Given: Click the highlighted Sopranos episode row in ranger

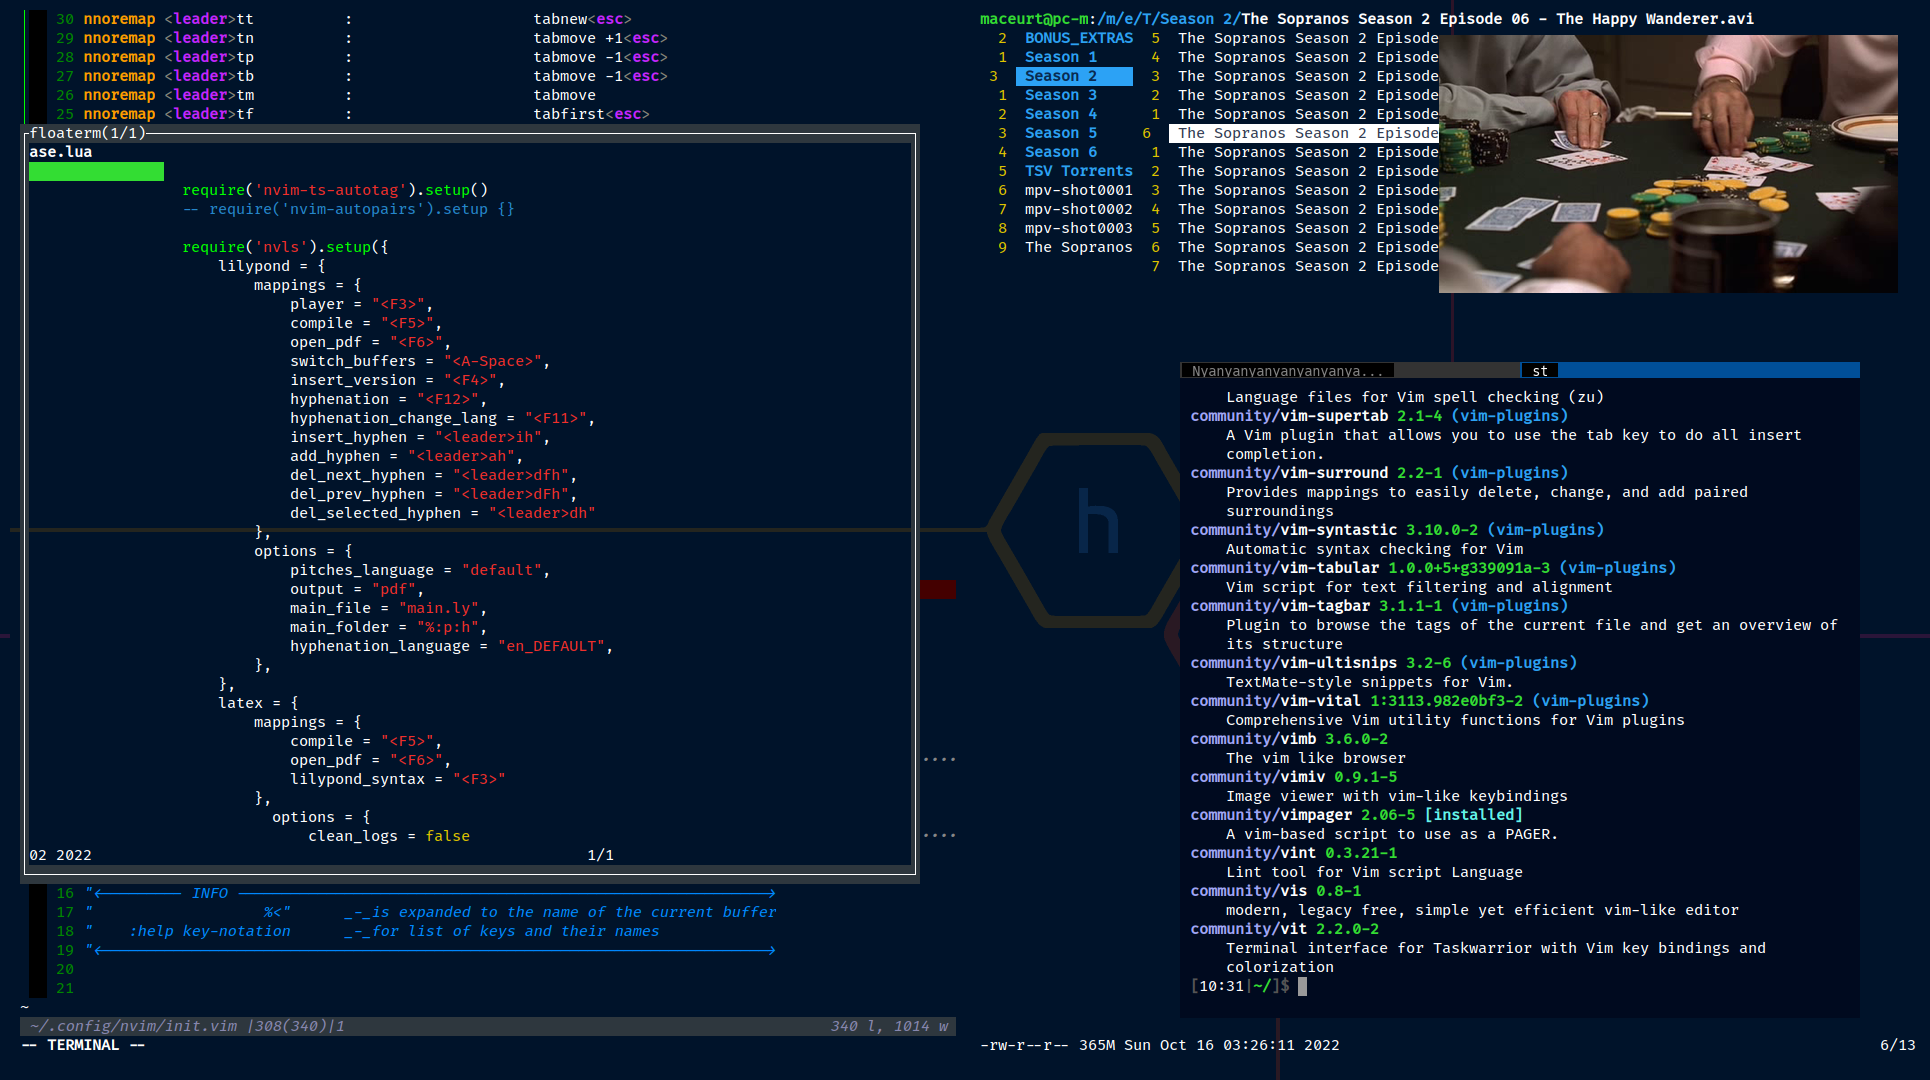Looking at the screenshot, I should tap(1304, 133).
